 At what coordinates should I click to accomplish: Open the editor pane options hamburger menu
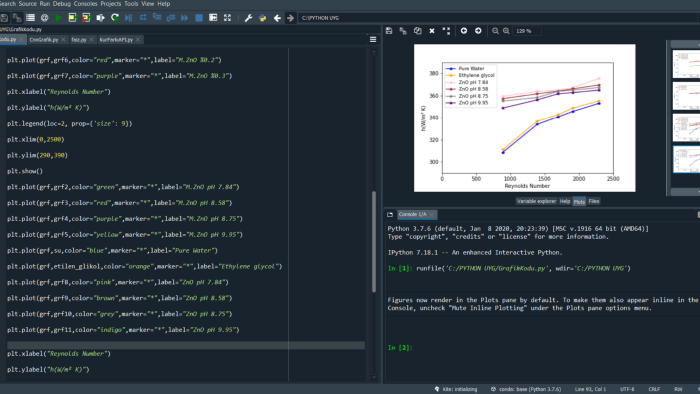pos(373,40)
